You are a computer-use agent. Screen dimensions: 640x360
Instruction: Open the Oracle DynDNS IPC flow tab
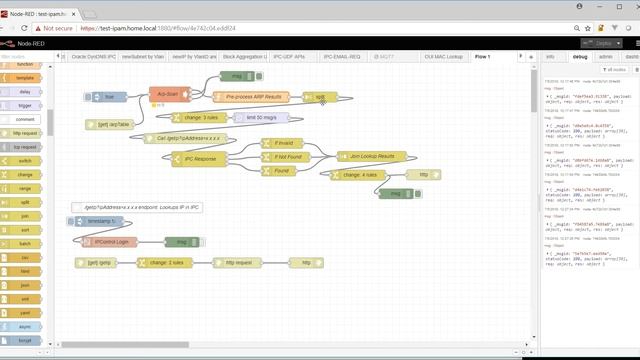(93, 57)
